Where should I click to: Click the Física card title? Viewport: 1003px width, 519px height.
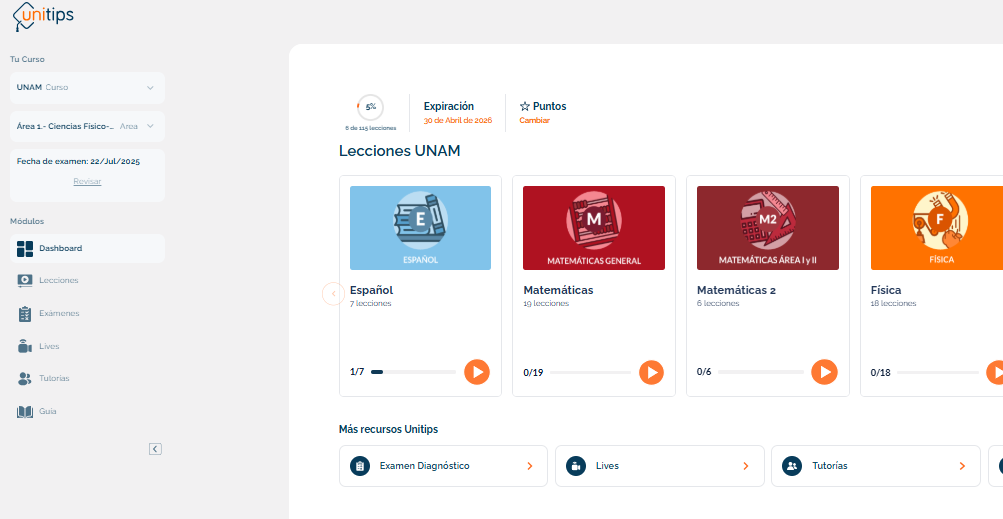886,291
